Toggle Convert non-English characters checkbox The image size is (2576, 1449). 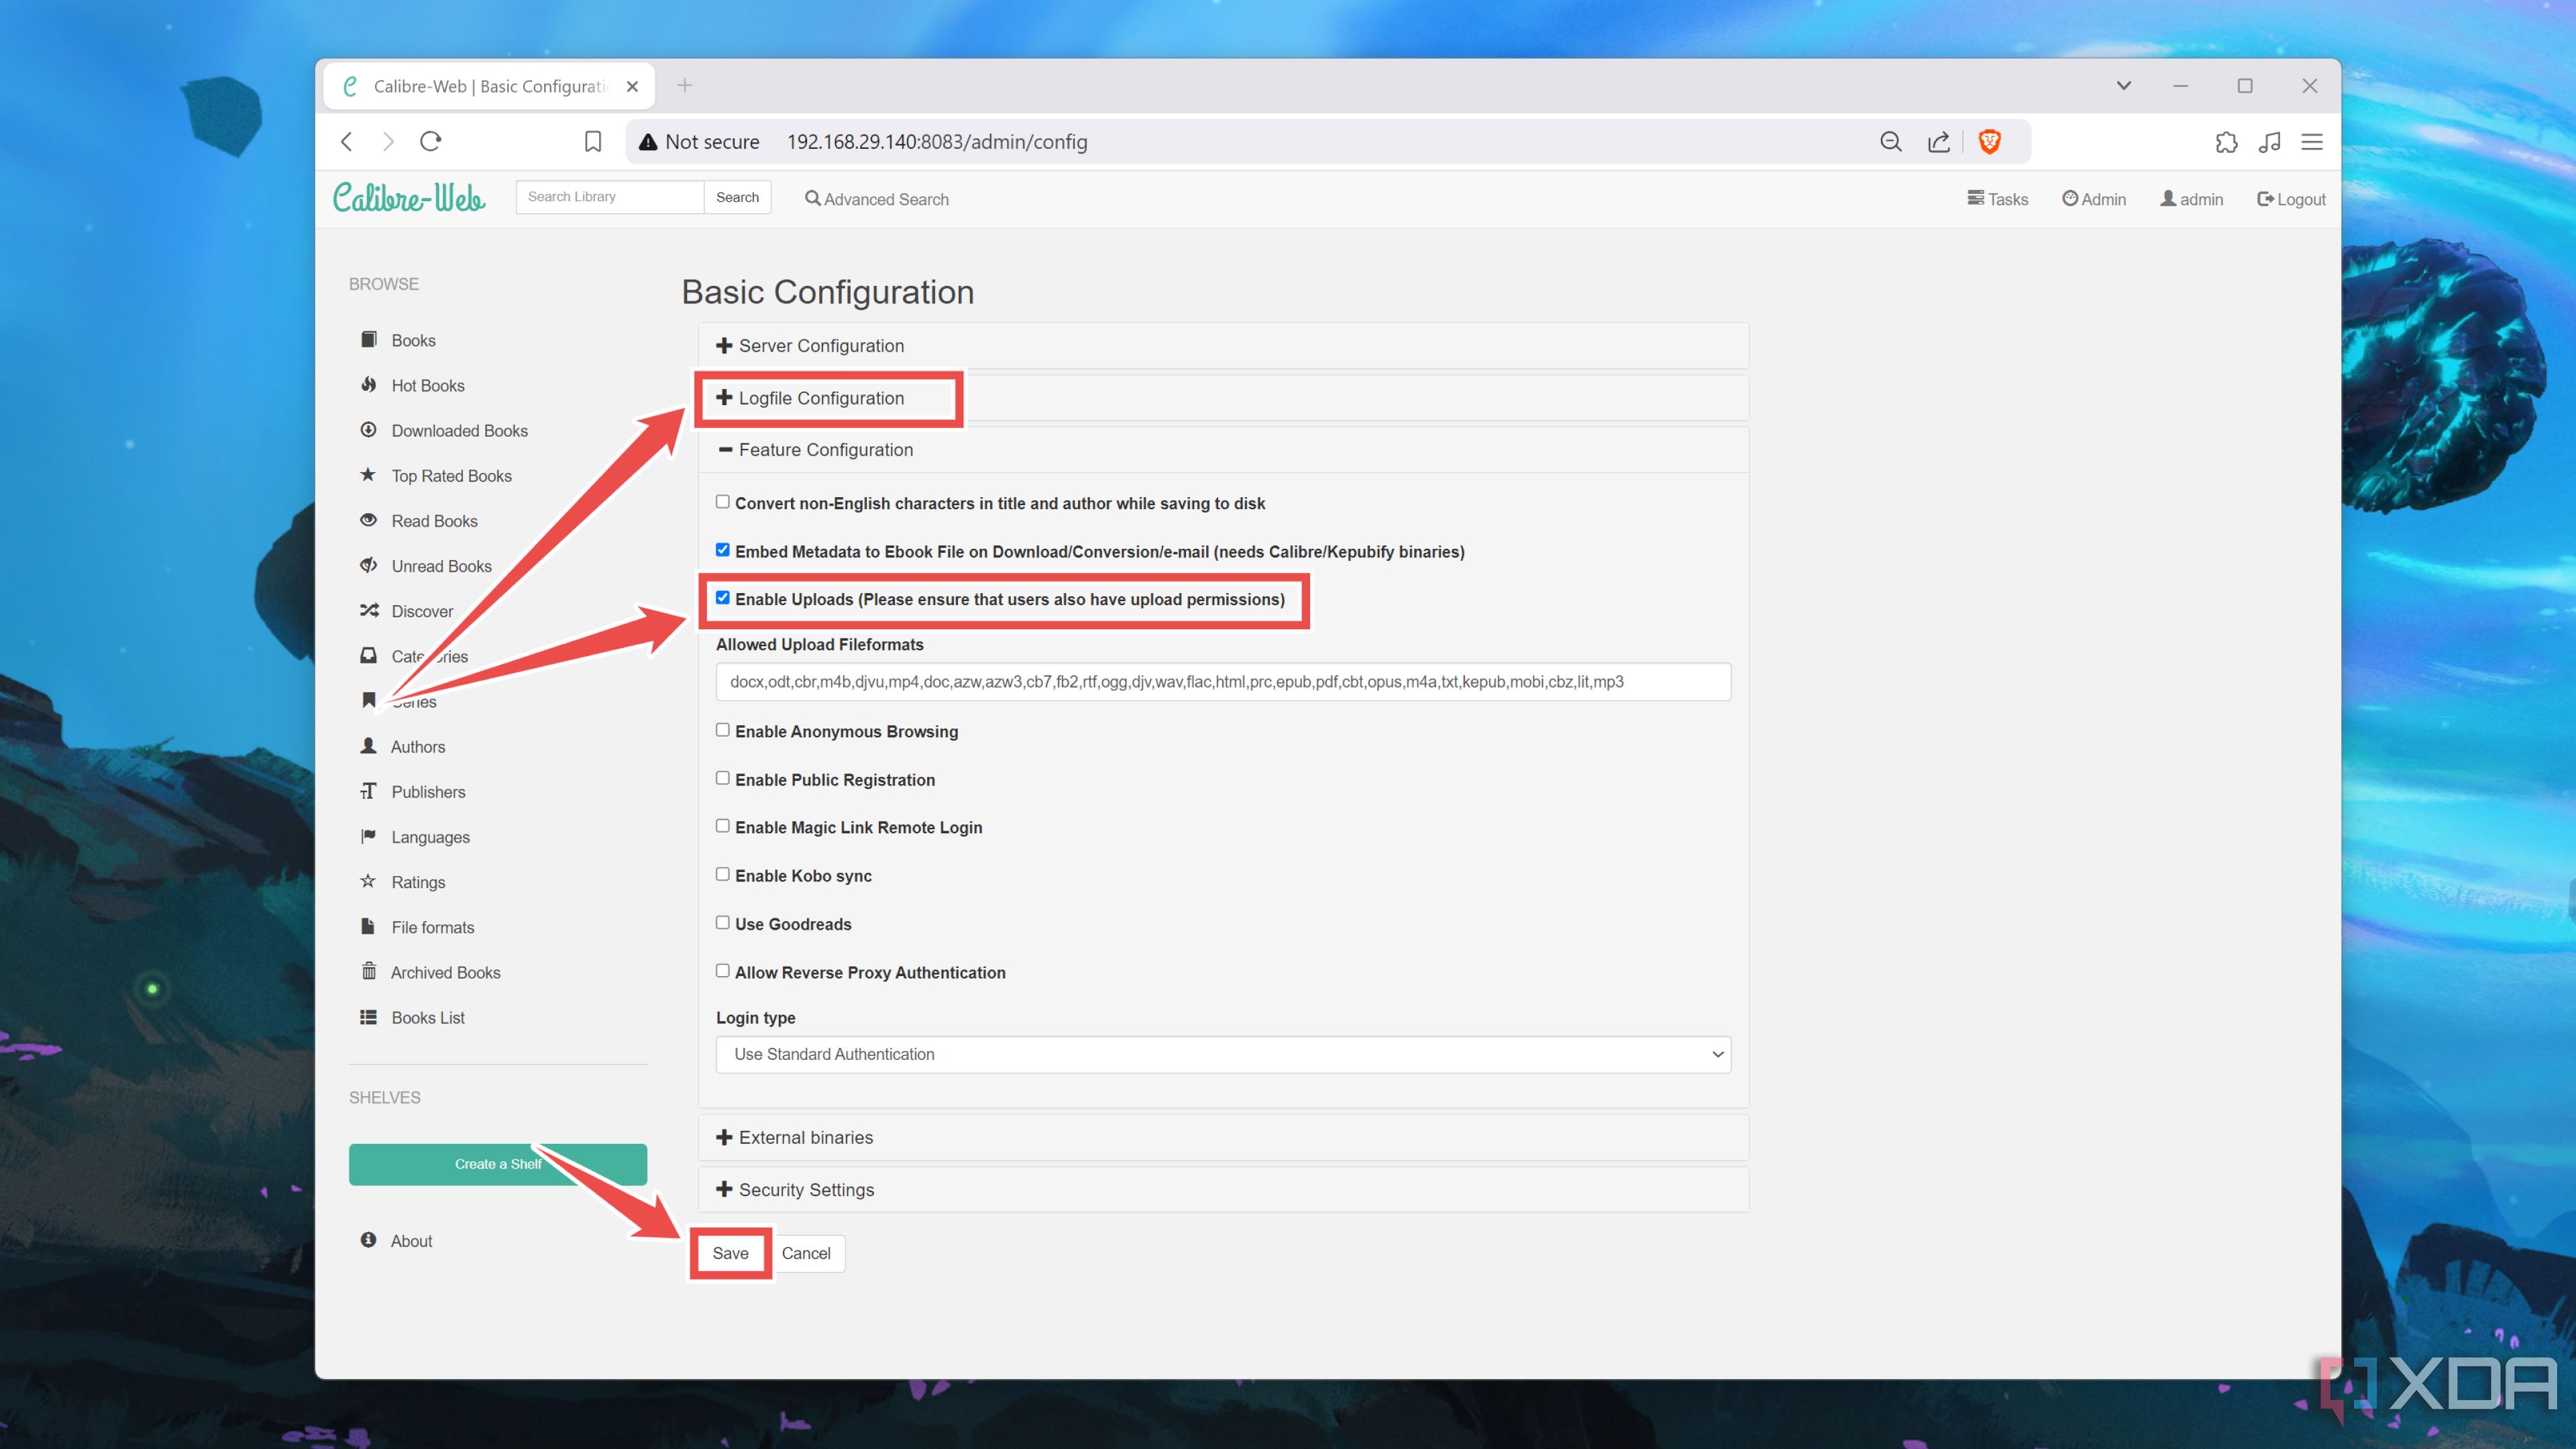(722, 502)
